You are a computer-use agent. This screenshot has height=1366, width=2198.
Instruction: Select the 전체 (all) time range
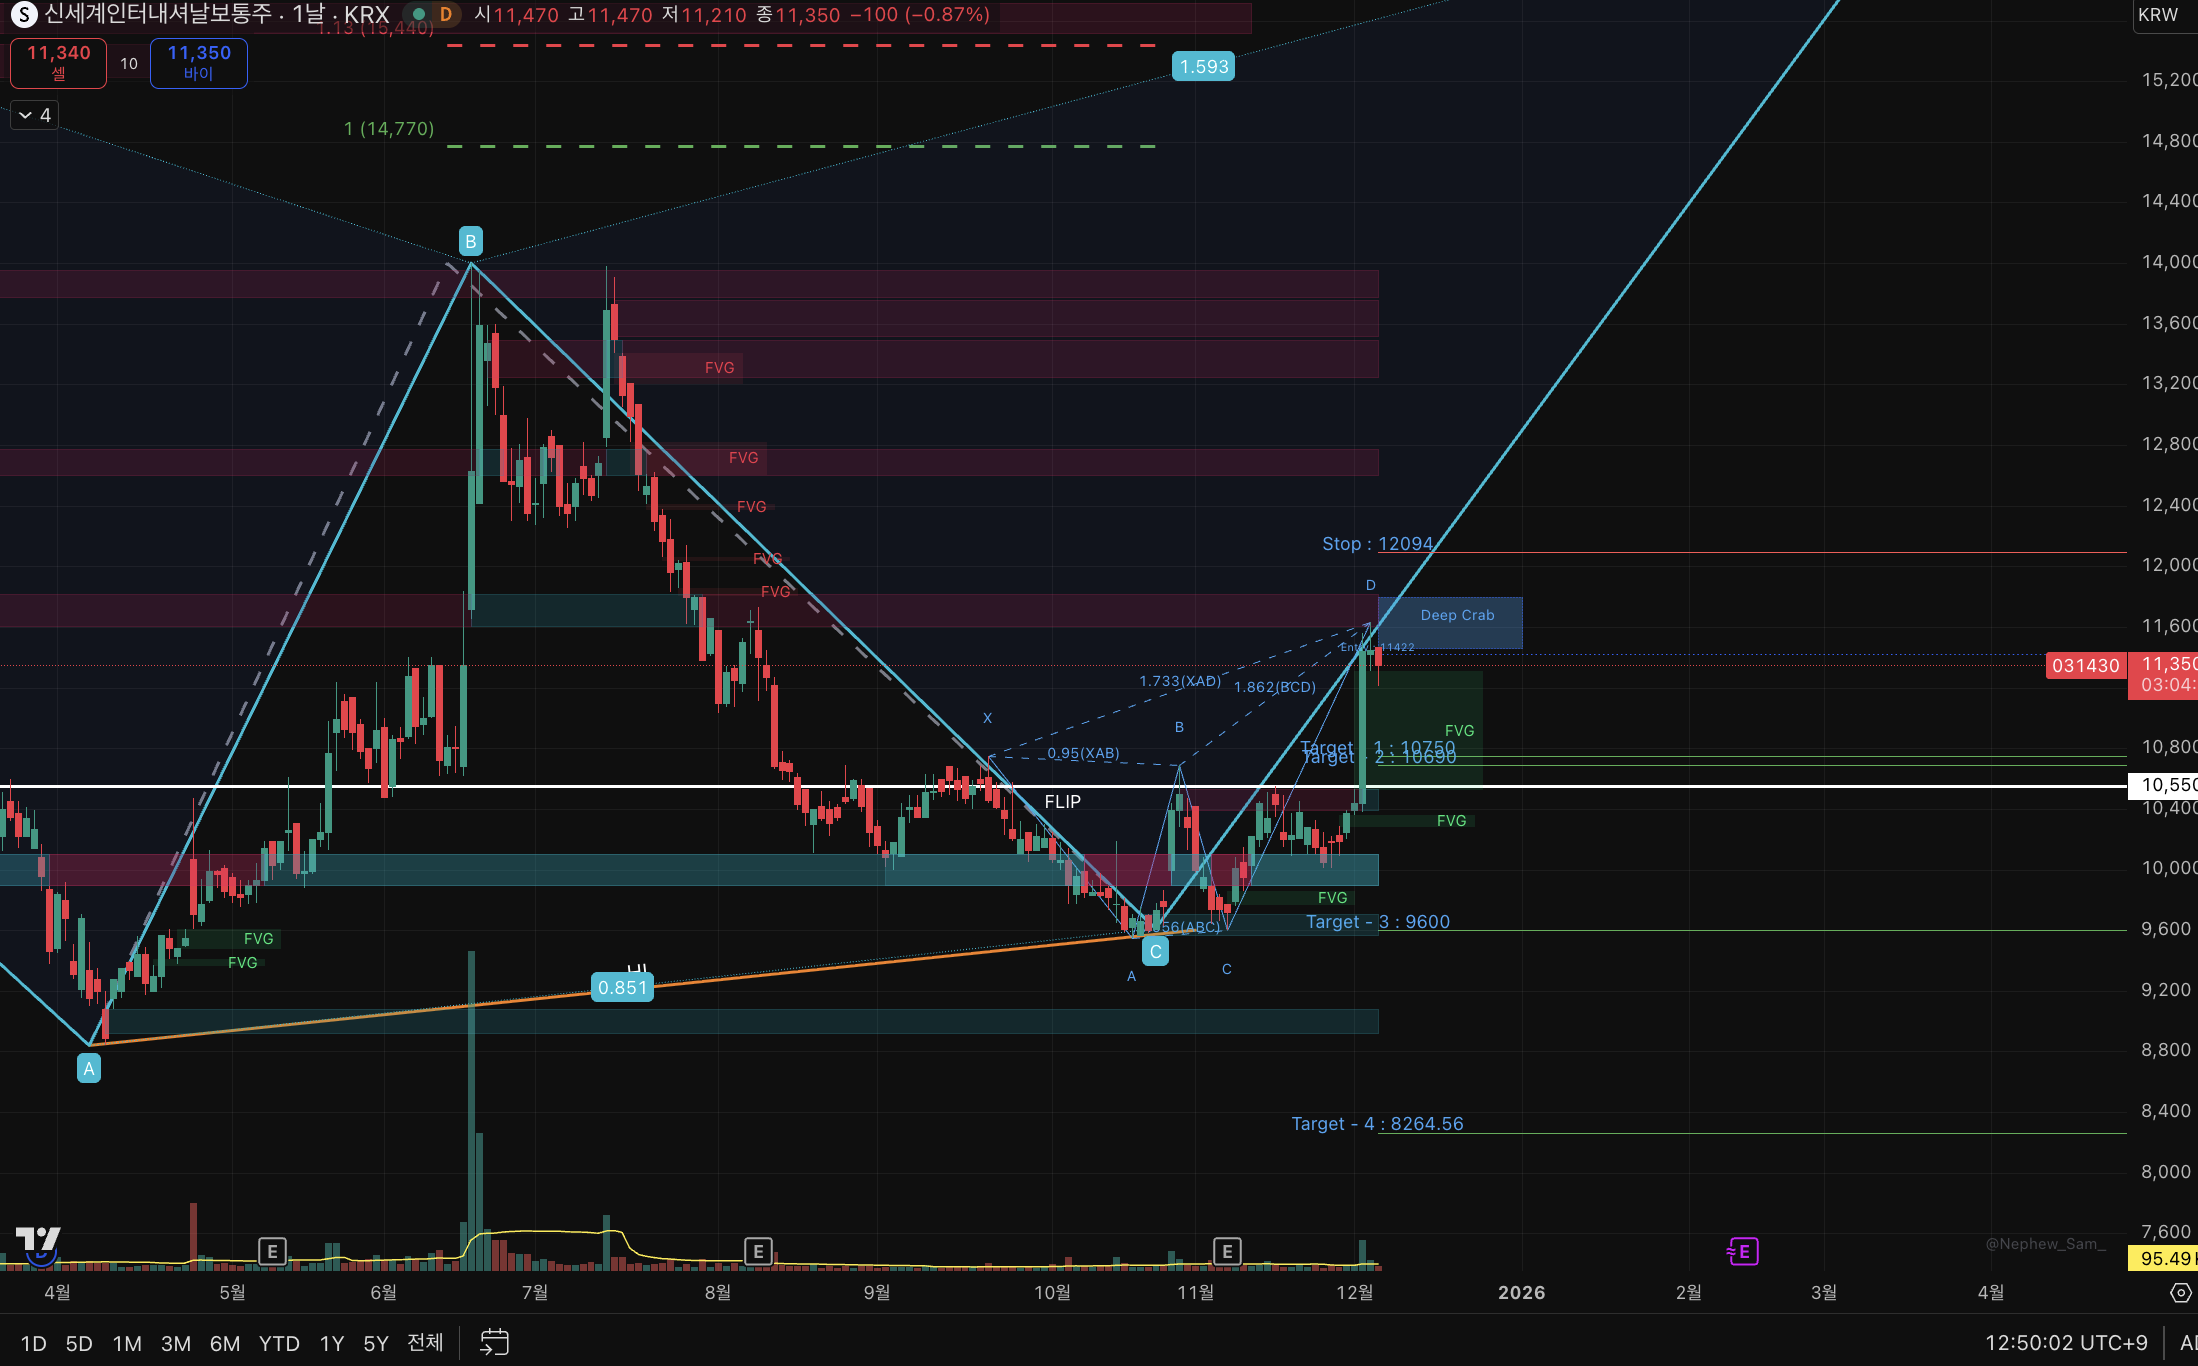(425, 1343)
